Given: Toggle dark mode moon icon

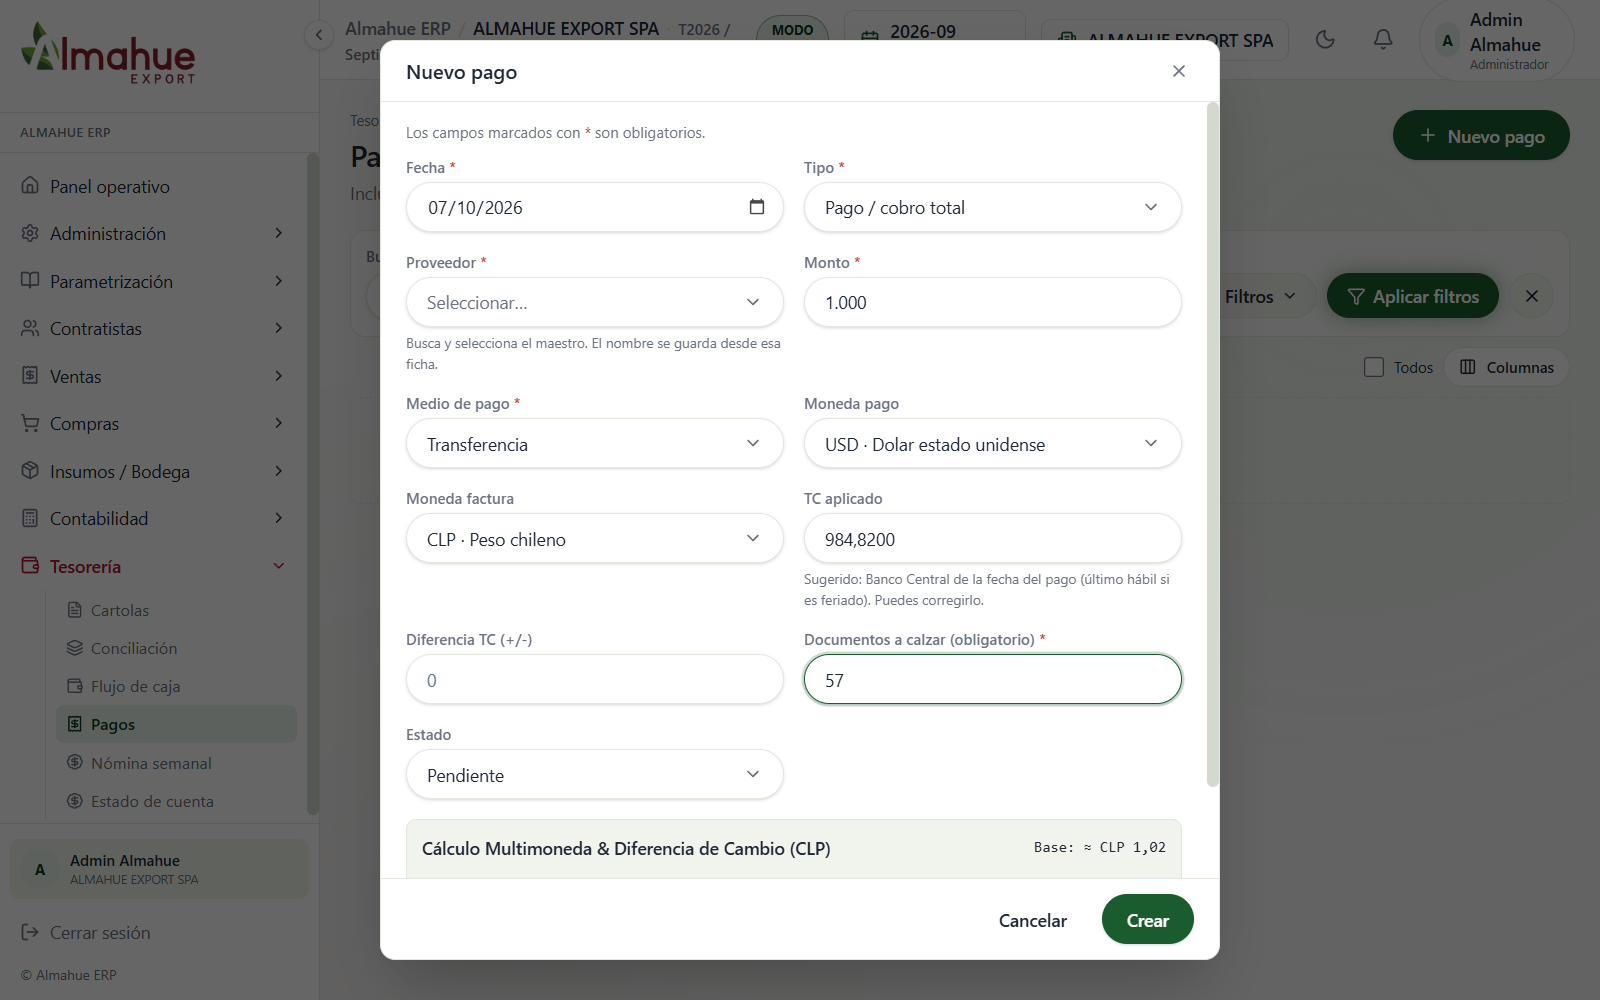Looking at the screenshot, I should 1325,40.
